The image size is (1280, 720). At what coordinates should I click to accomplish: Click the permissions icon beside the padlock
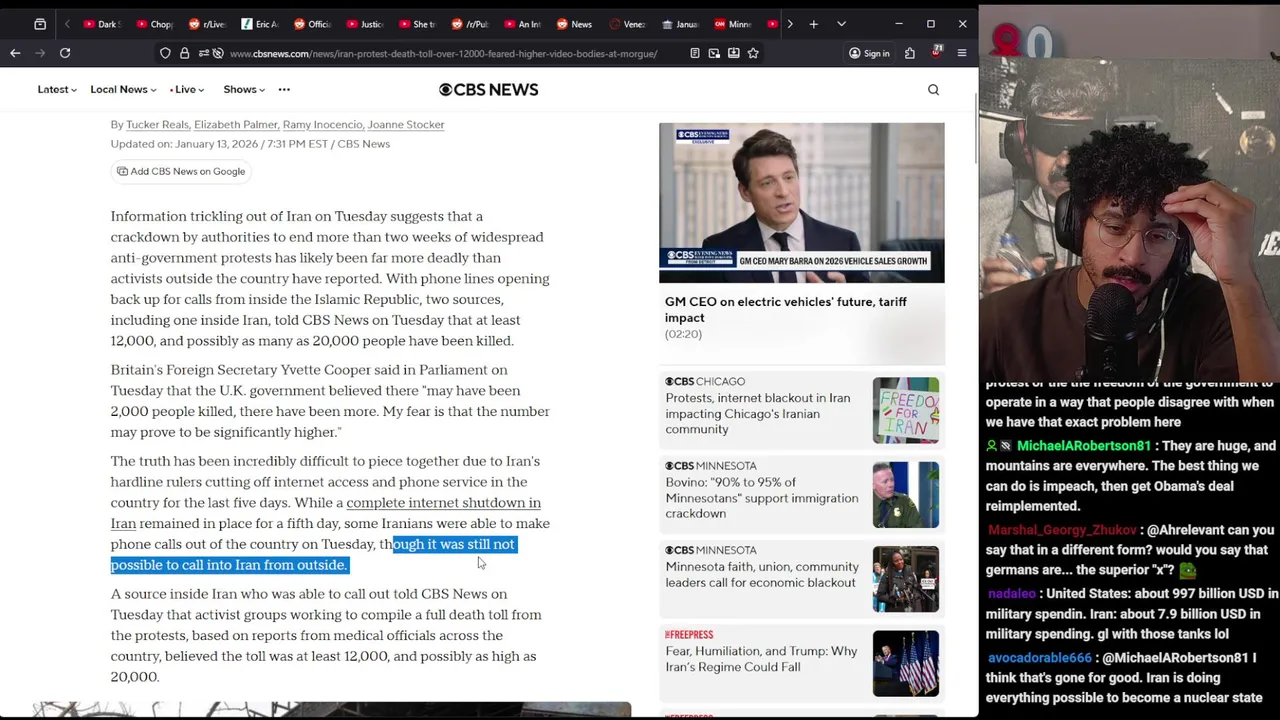(203, 53)
